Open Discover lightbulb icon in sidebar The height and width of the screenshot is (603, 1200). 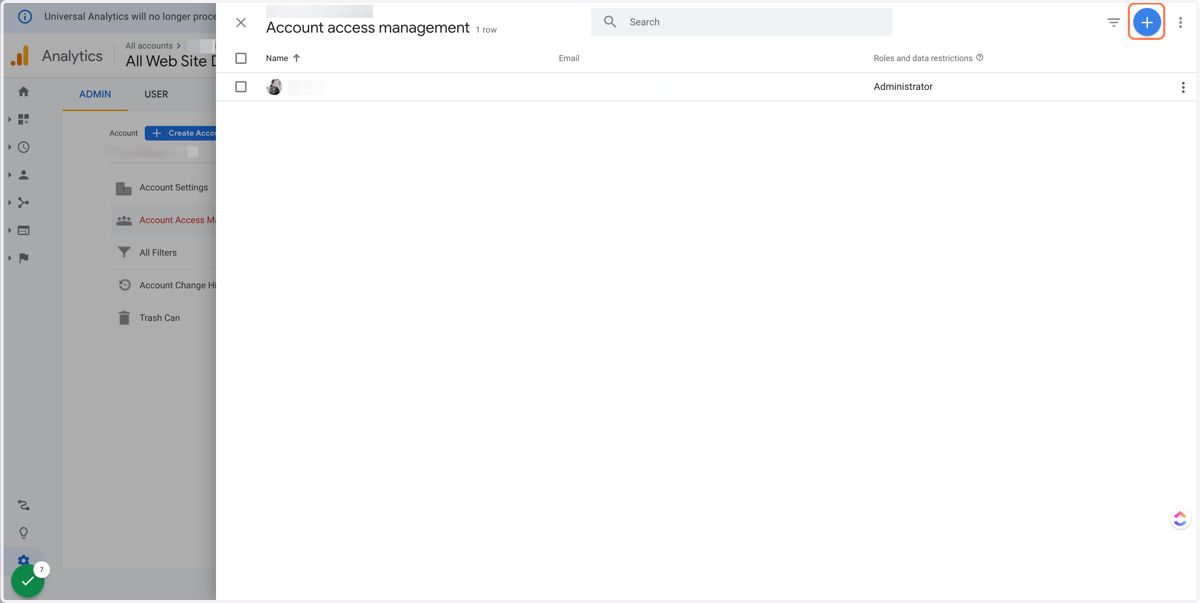[24, 533]
